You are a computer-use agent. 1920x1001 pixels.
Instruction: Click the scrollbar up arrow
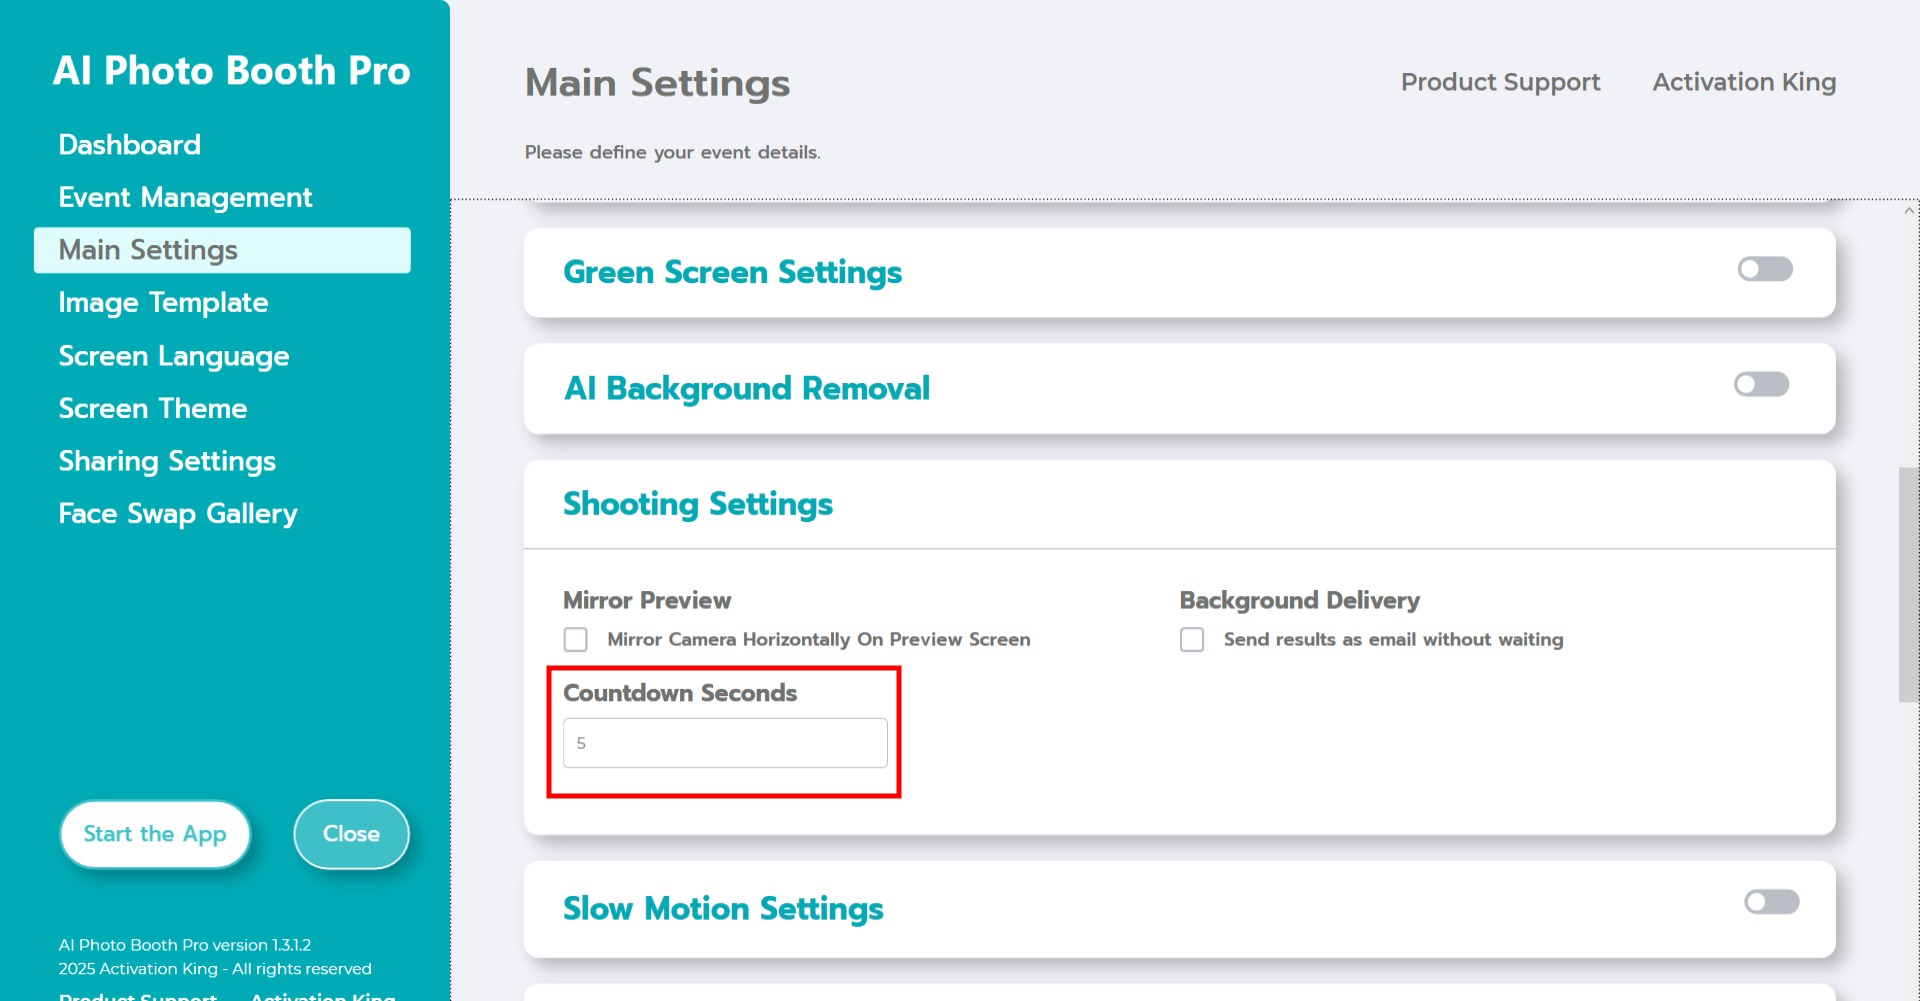[1909, 211]
